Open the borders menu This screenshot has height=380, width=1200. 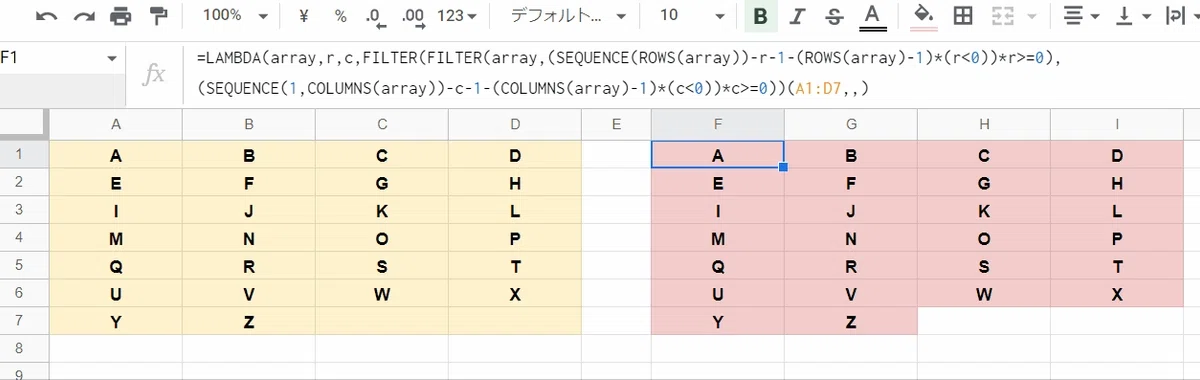(x=962, y=16)
